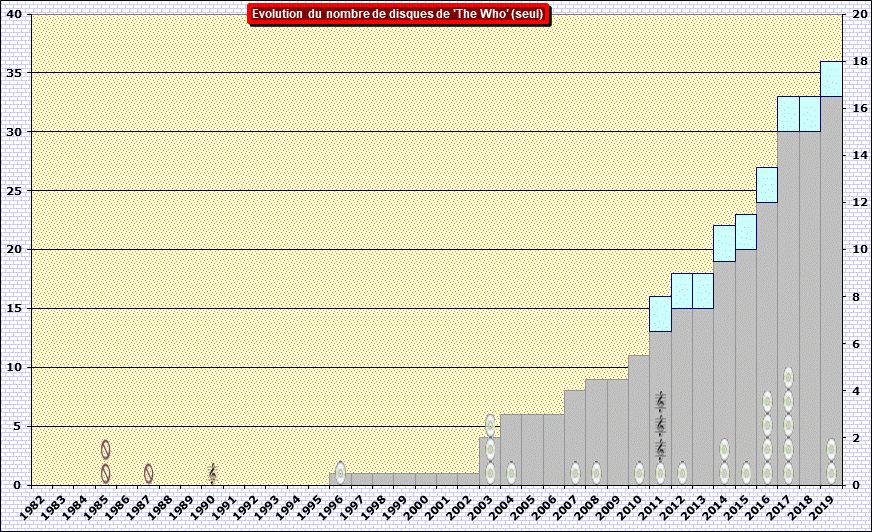
Task: Click the treble clef icon above 1990
Action: (212, 472)
